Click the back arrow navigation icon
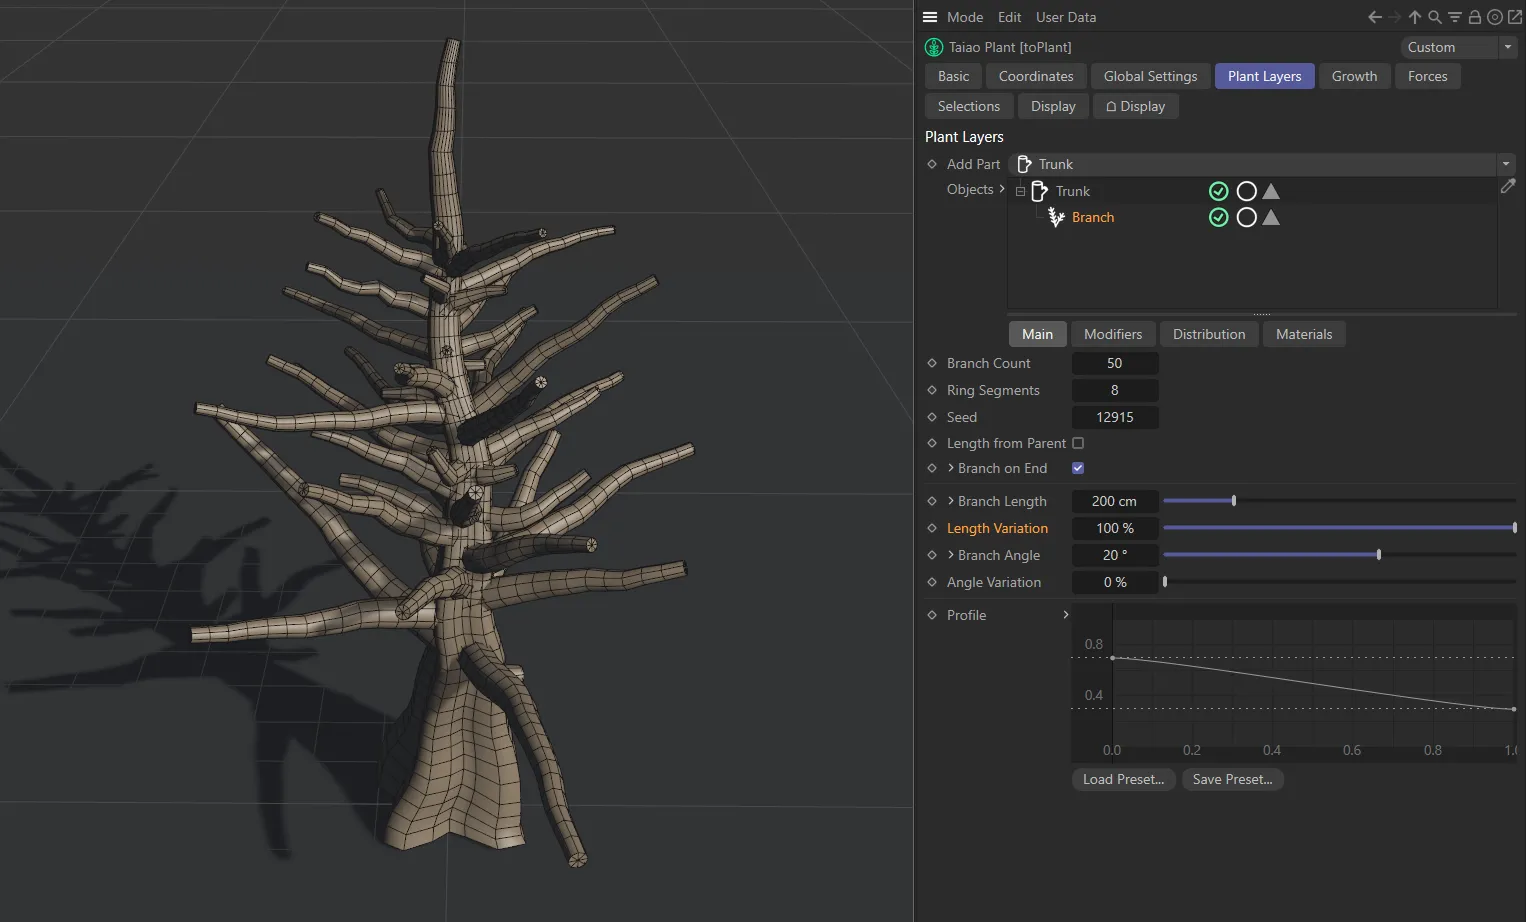1526x922 pixels. pyautogui.click(x=1375, y=17)
